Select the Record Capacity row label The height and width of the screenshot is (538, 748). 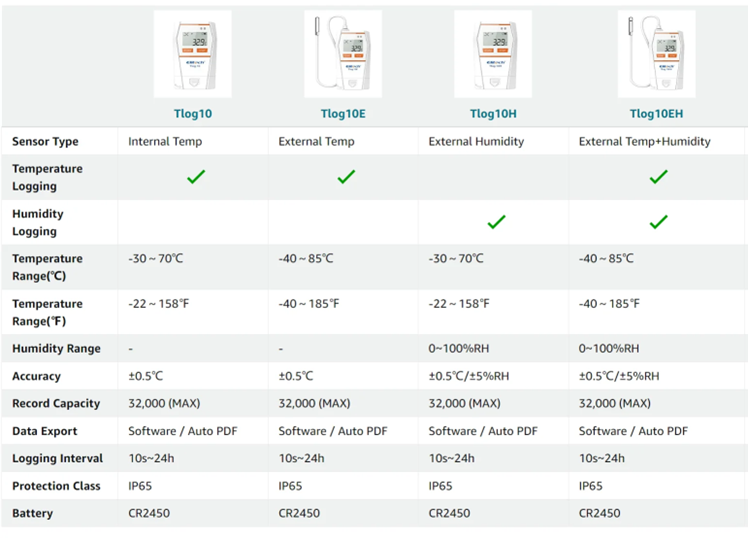[x=56, y=404]
